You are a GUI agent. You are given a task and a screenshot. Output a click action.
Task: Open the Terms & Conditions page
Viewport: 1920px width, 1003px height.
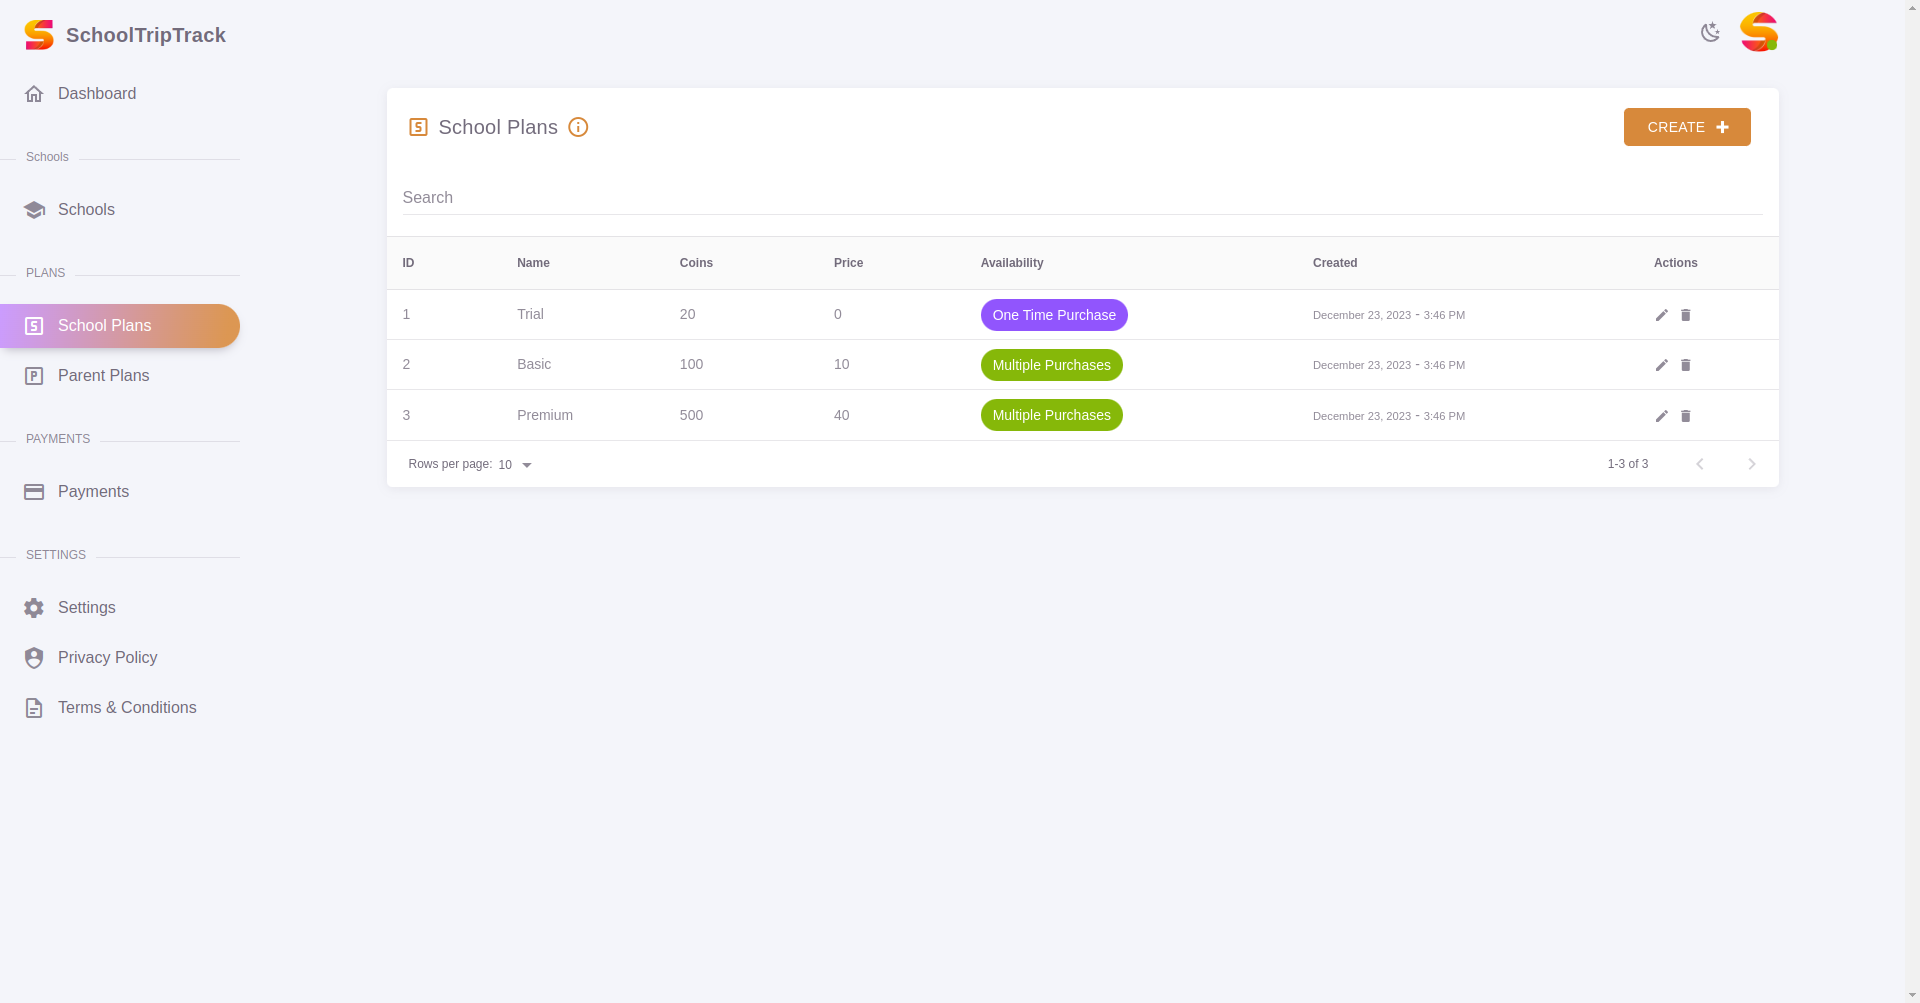click(x=127, y=708)
